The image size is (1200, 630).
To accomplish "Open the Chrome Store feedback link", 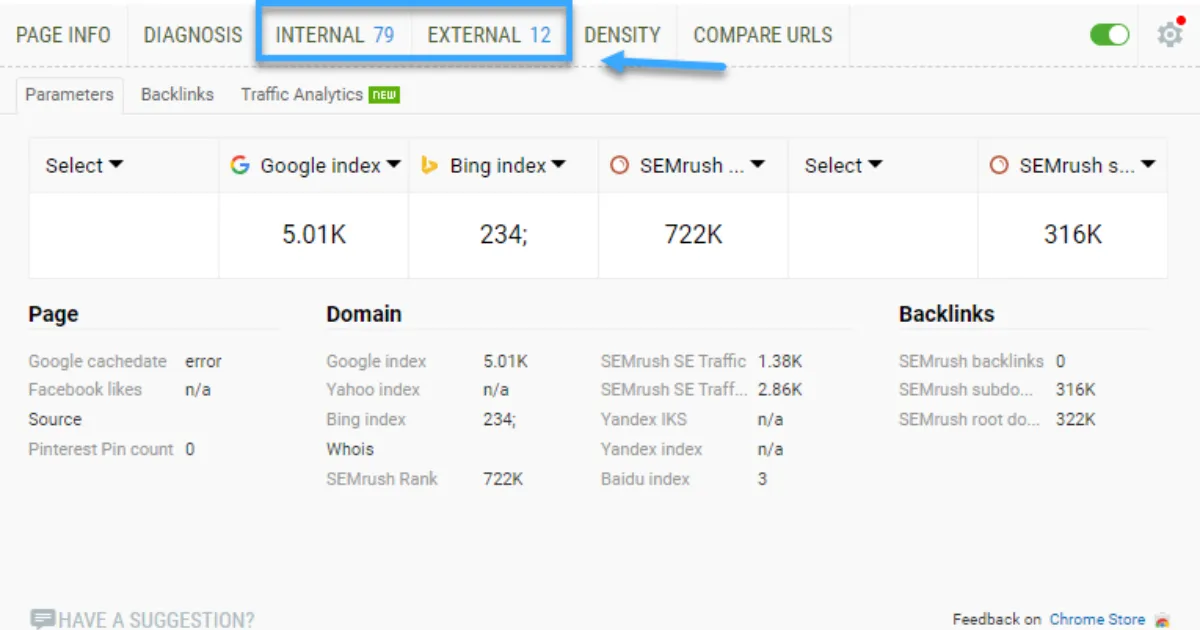I will (1097, 620).
